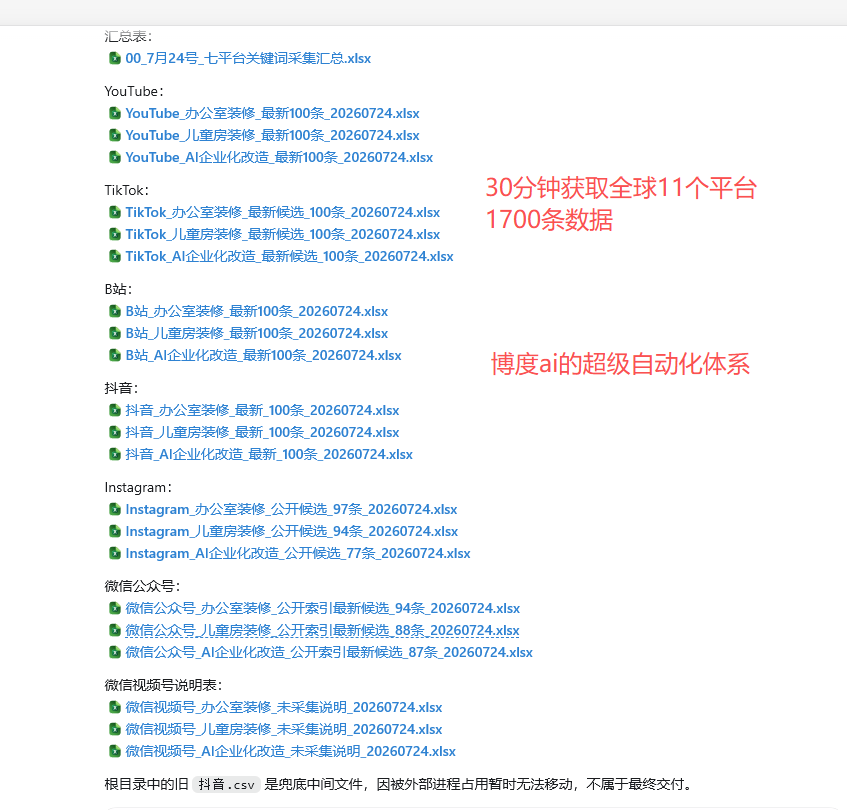This screenshot has height=810, width=847.
Task: Open Instagram_办公室装修_公开候选_97条 file link
Action: click(x=291, y=510)
